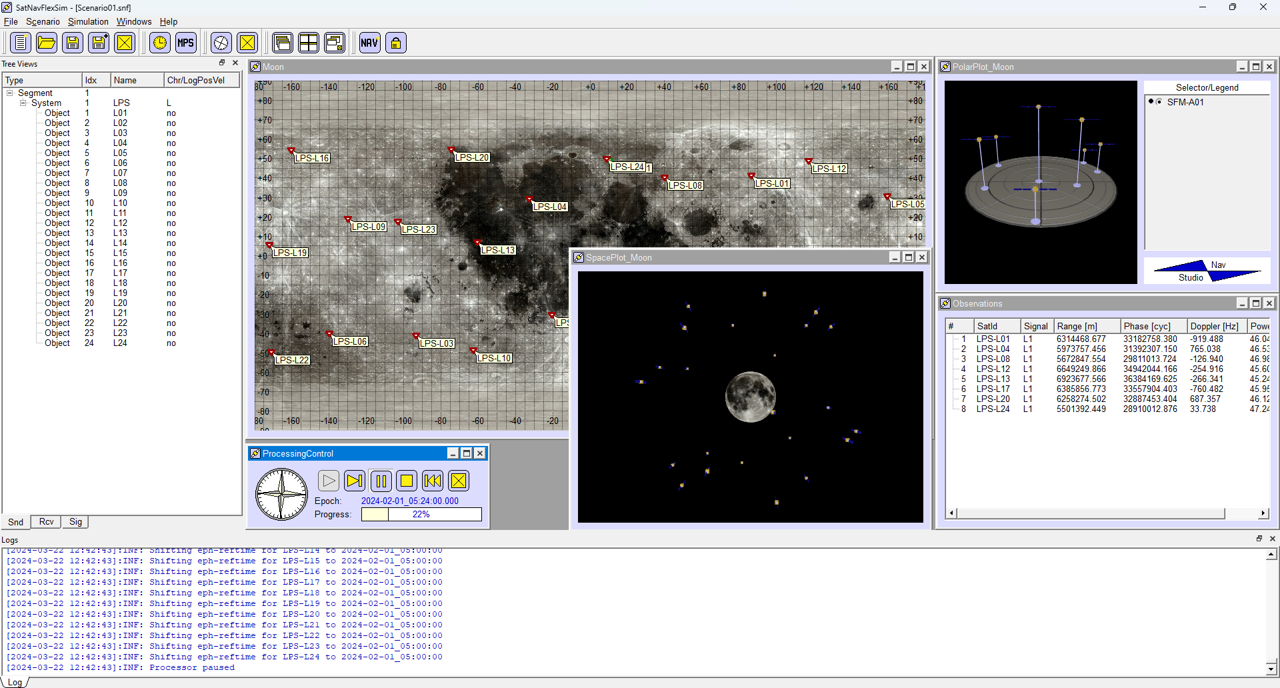Collapse the System LPS tree node

(x=23, y=103)
